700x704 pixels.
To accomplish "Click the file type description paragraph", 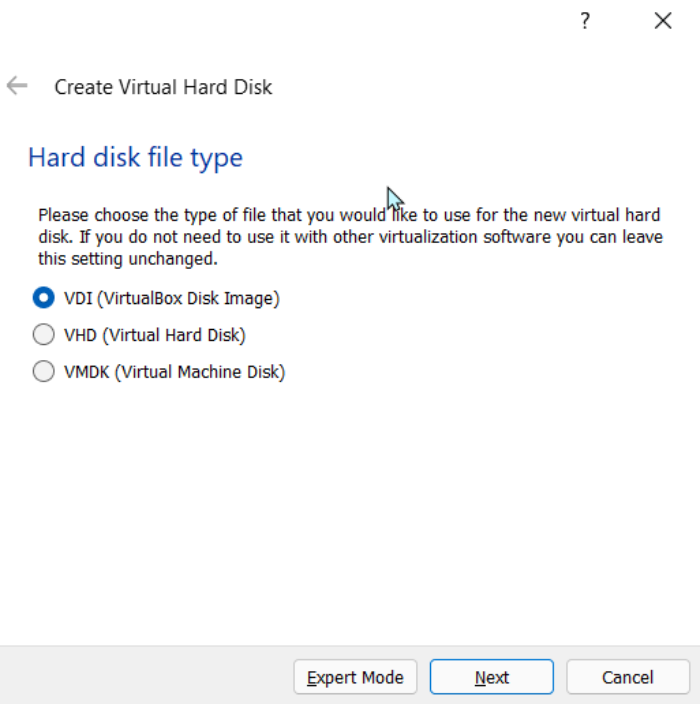I will click(350, 237).
